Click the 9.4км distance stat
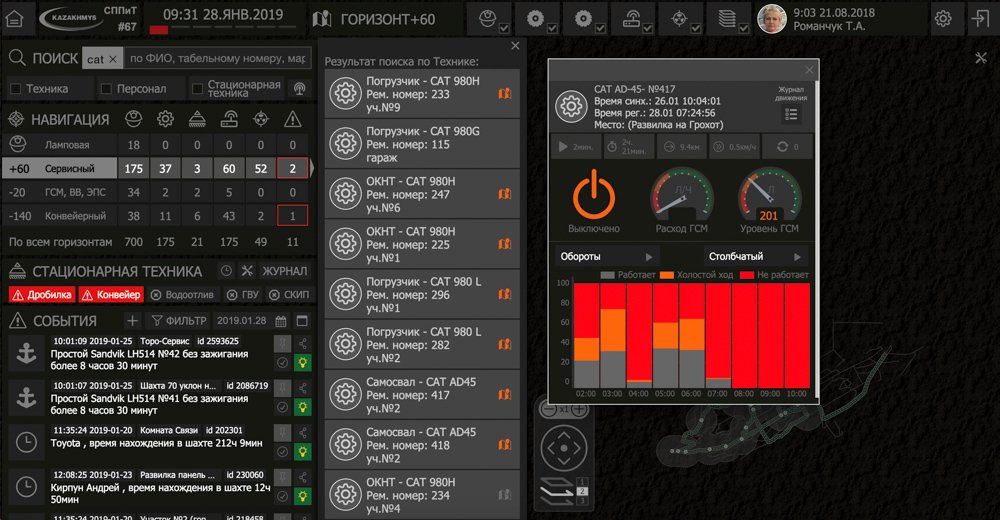 click(682, 147)
